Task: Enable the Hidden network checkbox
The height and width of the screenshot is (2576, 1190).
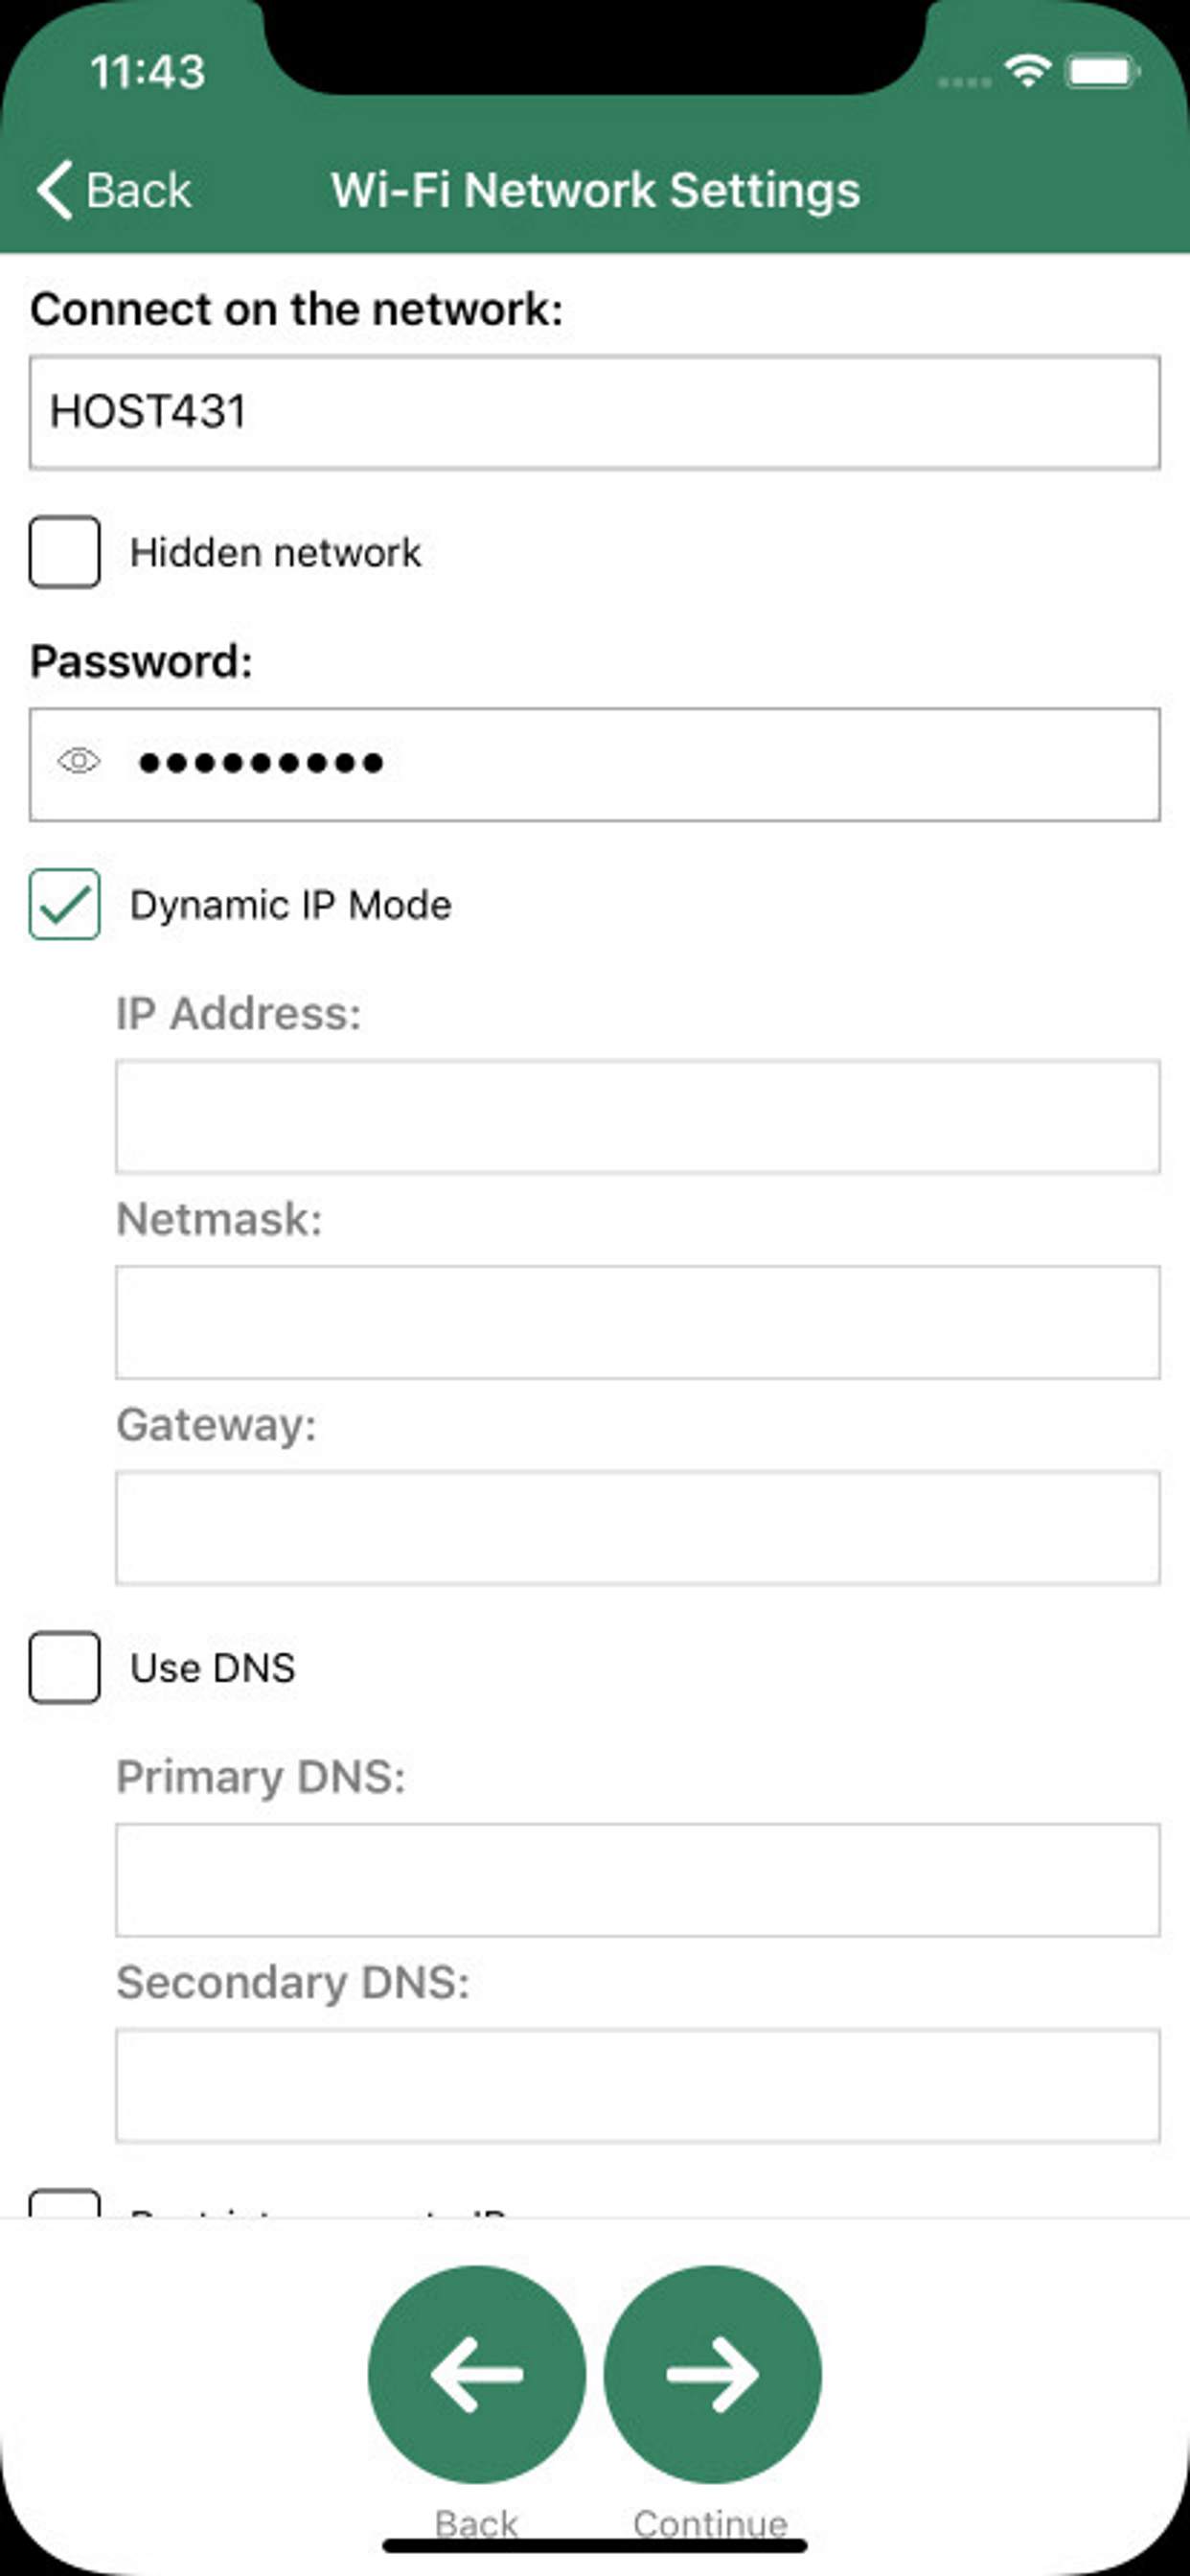Action: coord(64,552)
